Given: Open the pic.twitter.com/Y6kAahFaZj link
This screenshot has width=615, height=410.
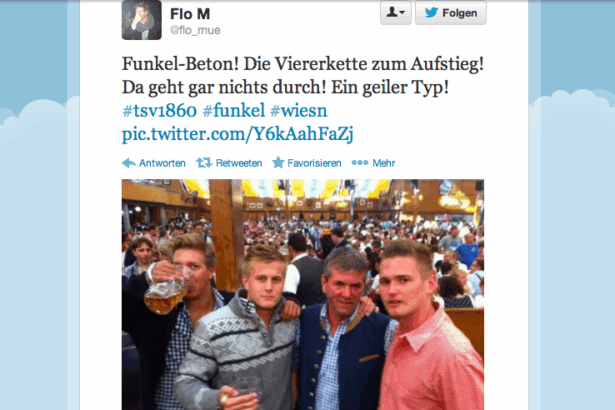Looking at the screenshot, I should (x=238, y=134).
